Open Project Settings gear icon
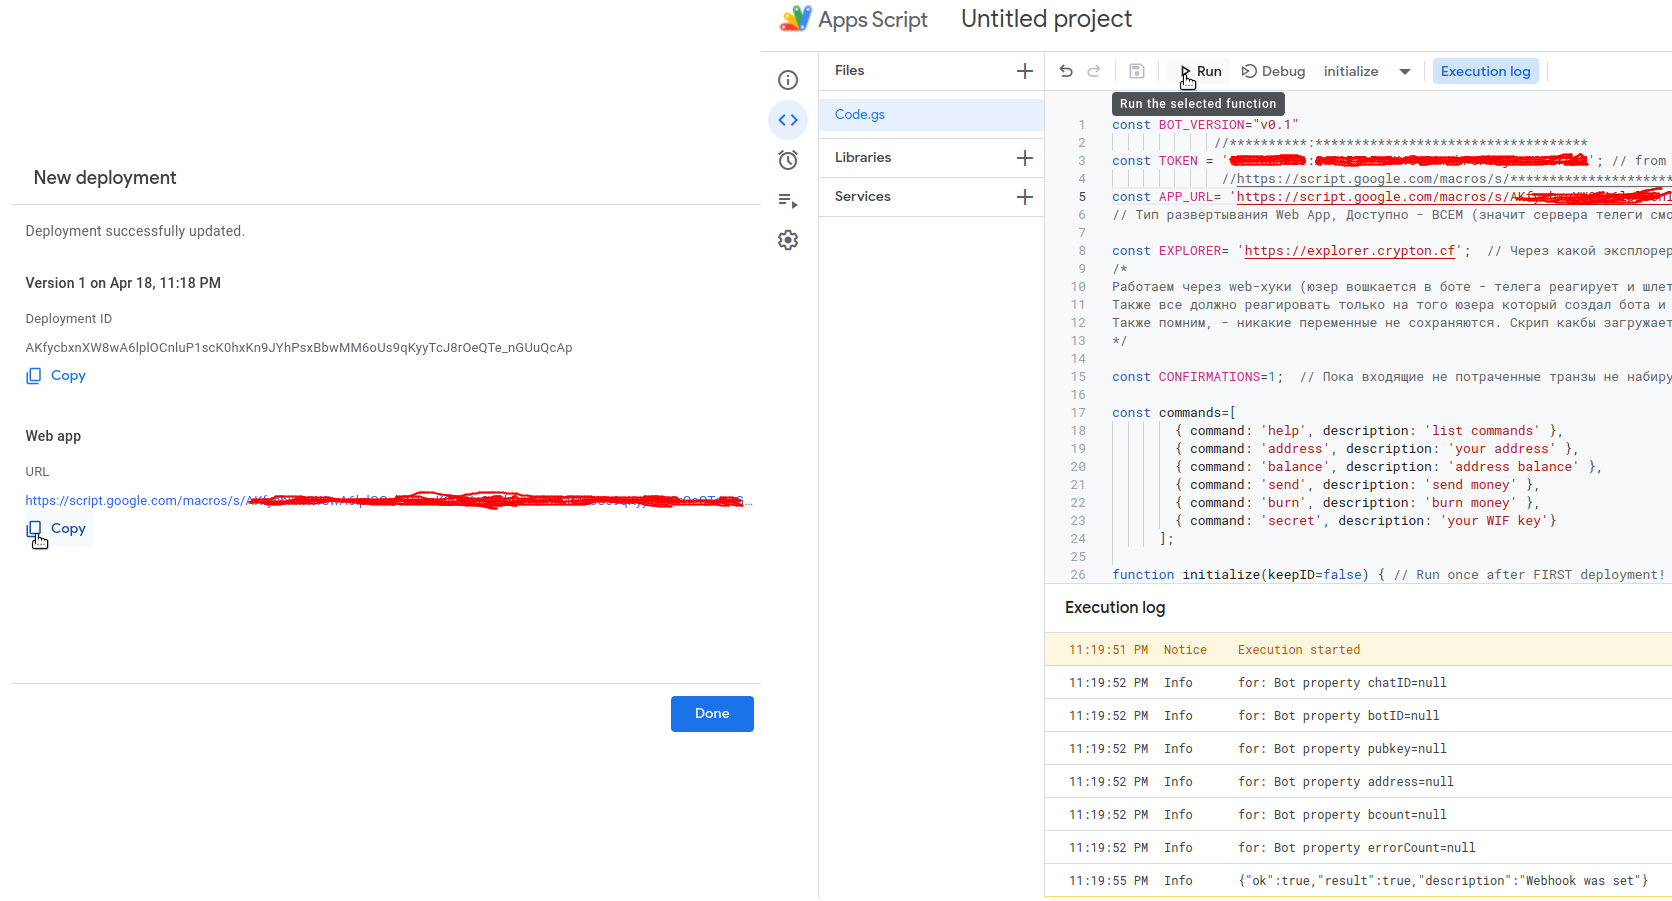Screen dimensions: 1672x901 (x=788, y=240)
